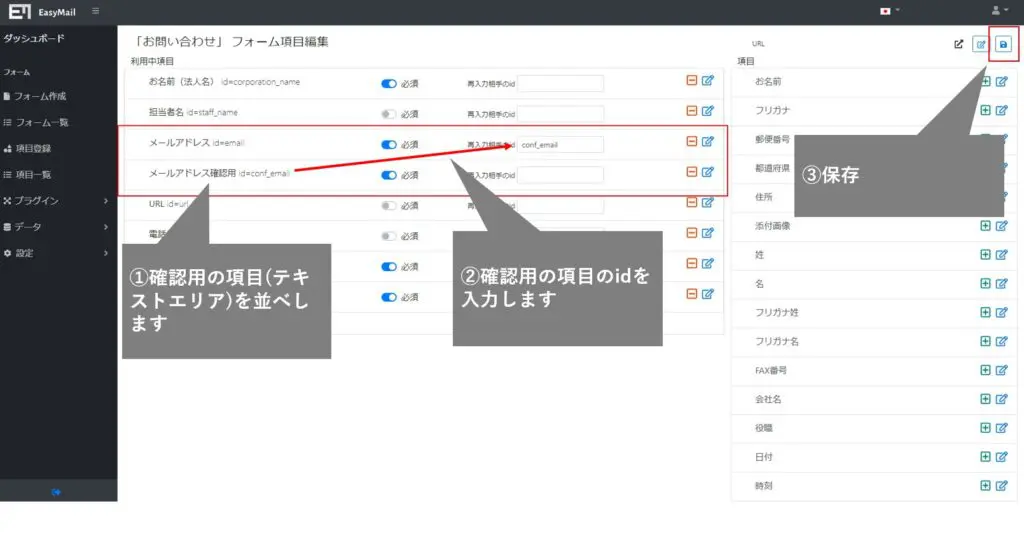Edit the フリガナ item
The width and height of the screenshot is (1024, 534).
click(1002, 110)
